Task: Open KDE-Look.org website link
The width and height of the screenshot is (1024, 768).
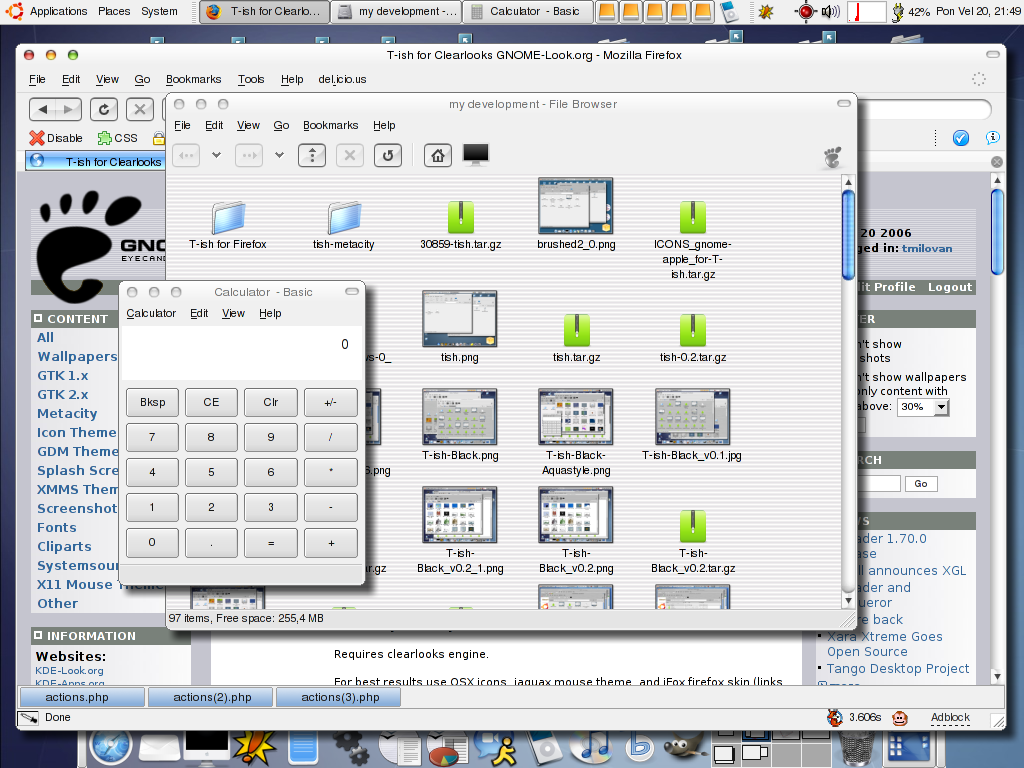Action: pyautogui.click(x=69, y=671)
